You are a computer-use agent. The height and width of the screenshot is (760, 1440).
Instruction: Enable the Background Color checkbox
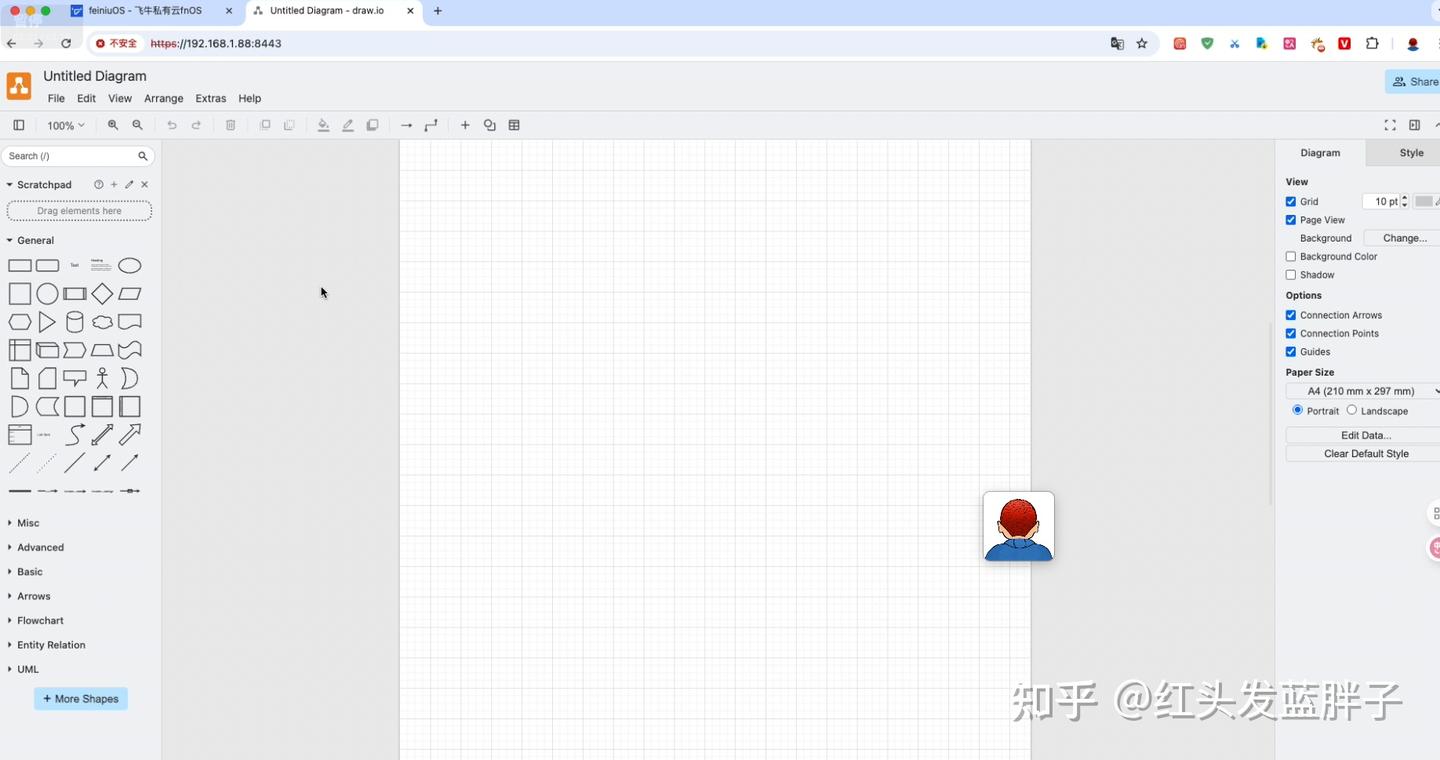1291,257
